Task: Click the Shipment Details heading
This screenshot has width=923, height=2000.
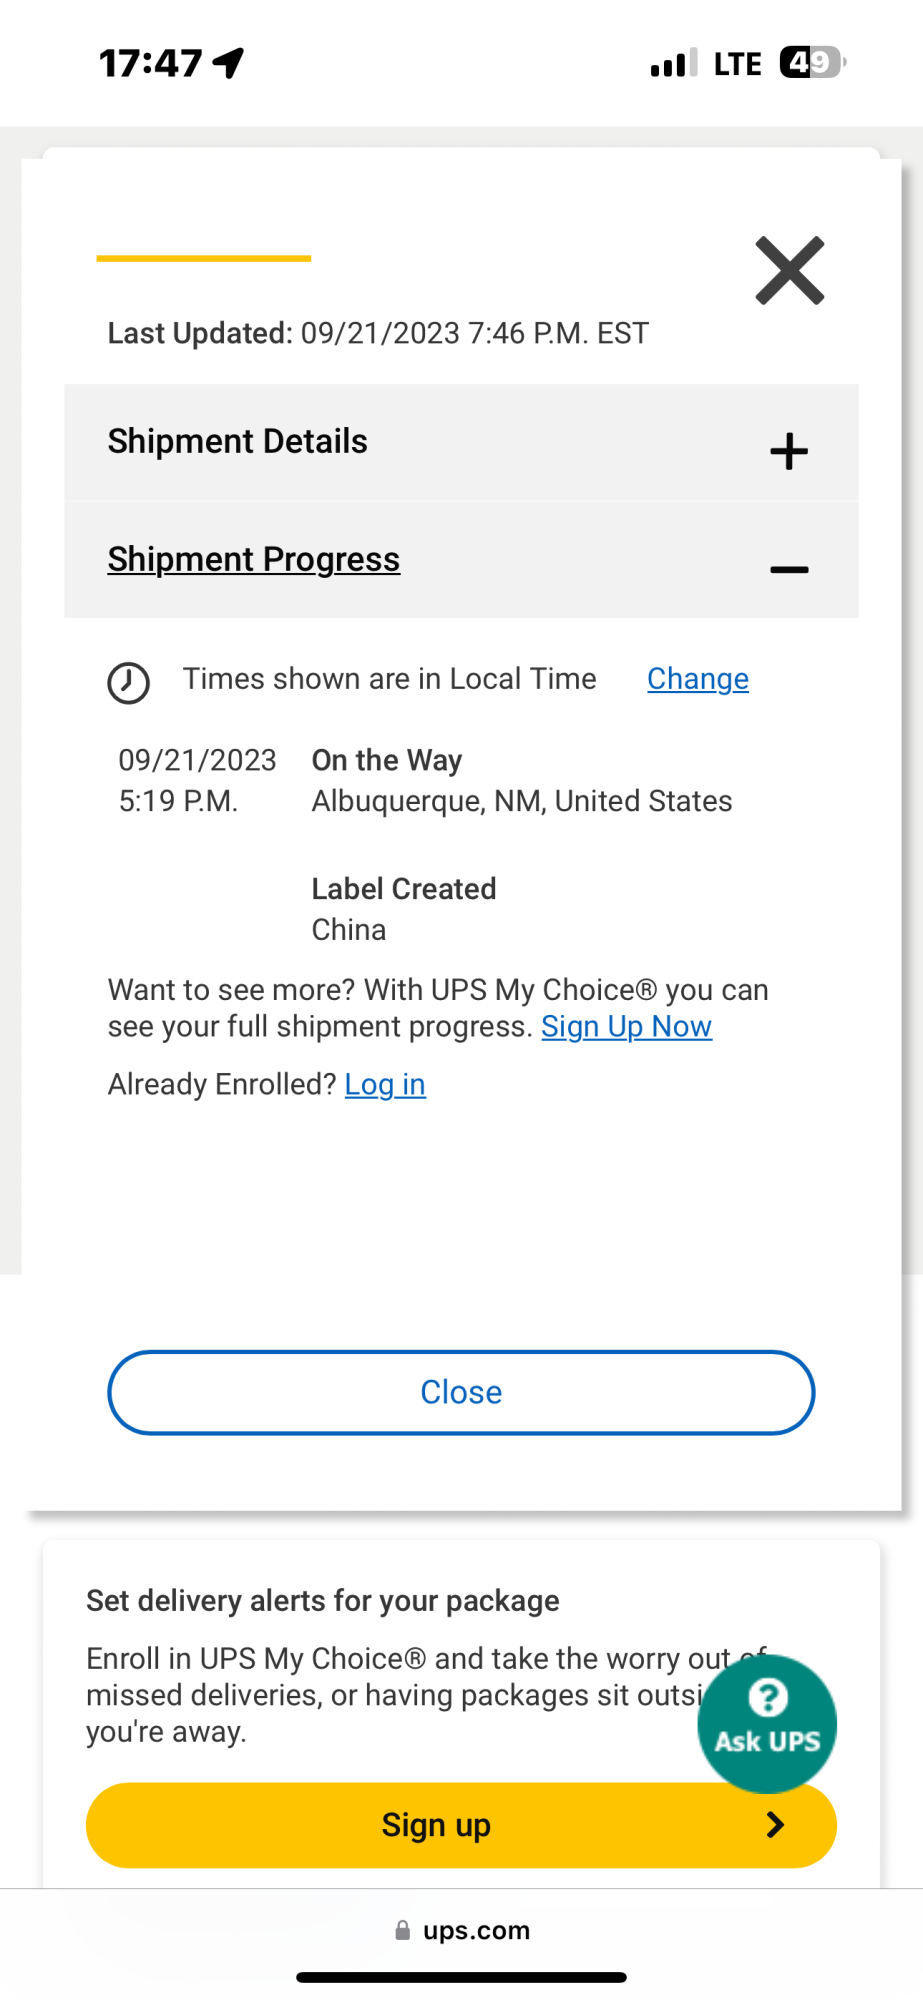Action: tap(238, 441)
